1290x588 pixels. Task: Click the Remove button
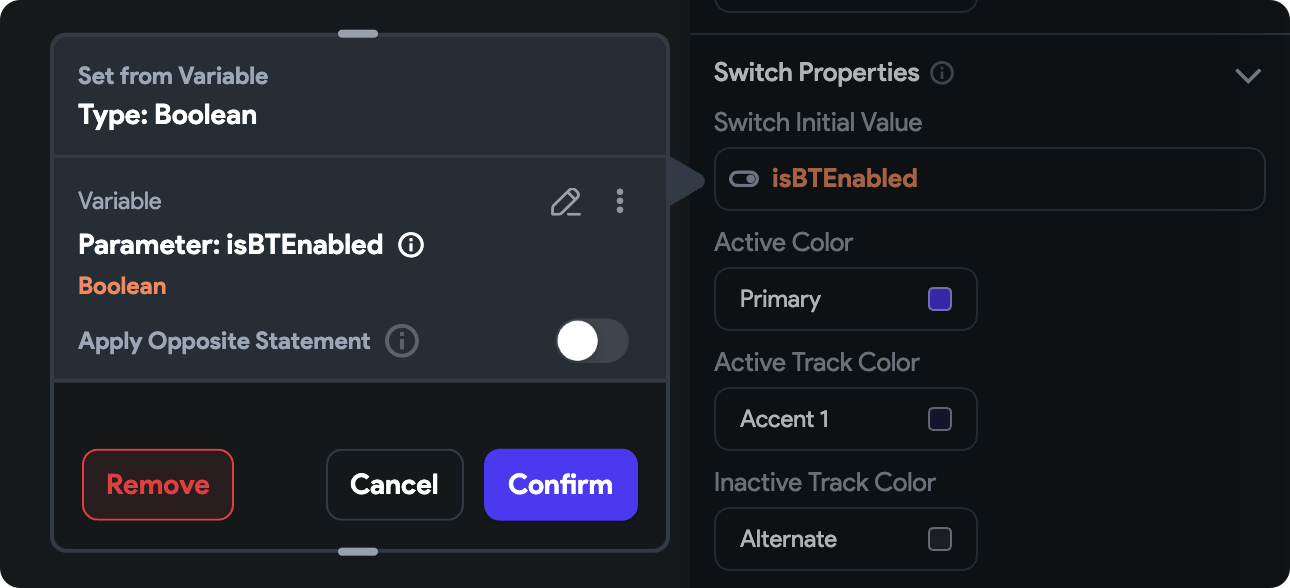tap(158, 485)
